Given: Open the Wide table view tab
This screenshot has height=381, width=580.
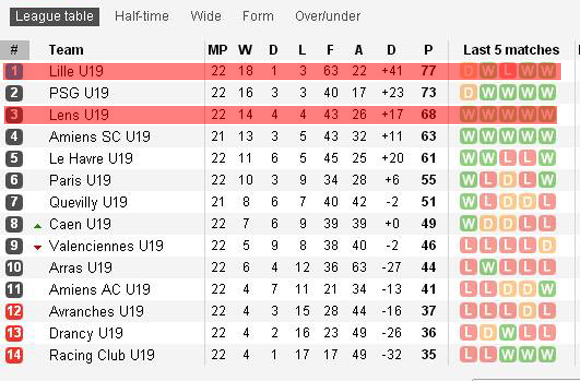Looking at the screenshot, I should (x=206, y=16).
